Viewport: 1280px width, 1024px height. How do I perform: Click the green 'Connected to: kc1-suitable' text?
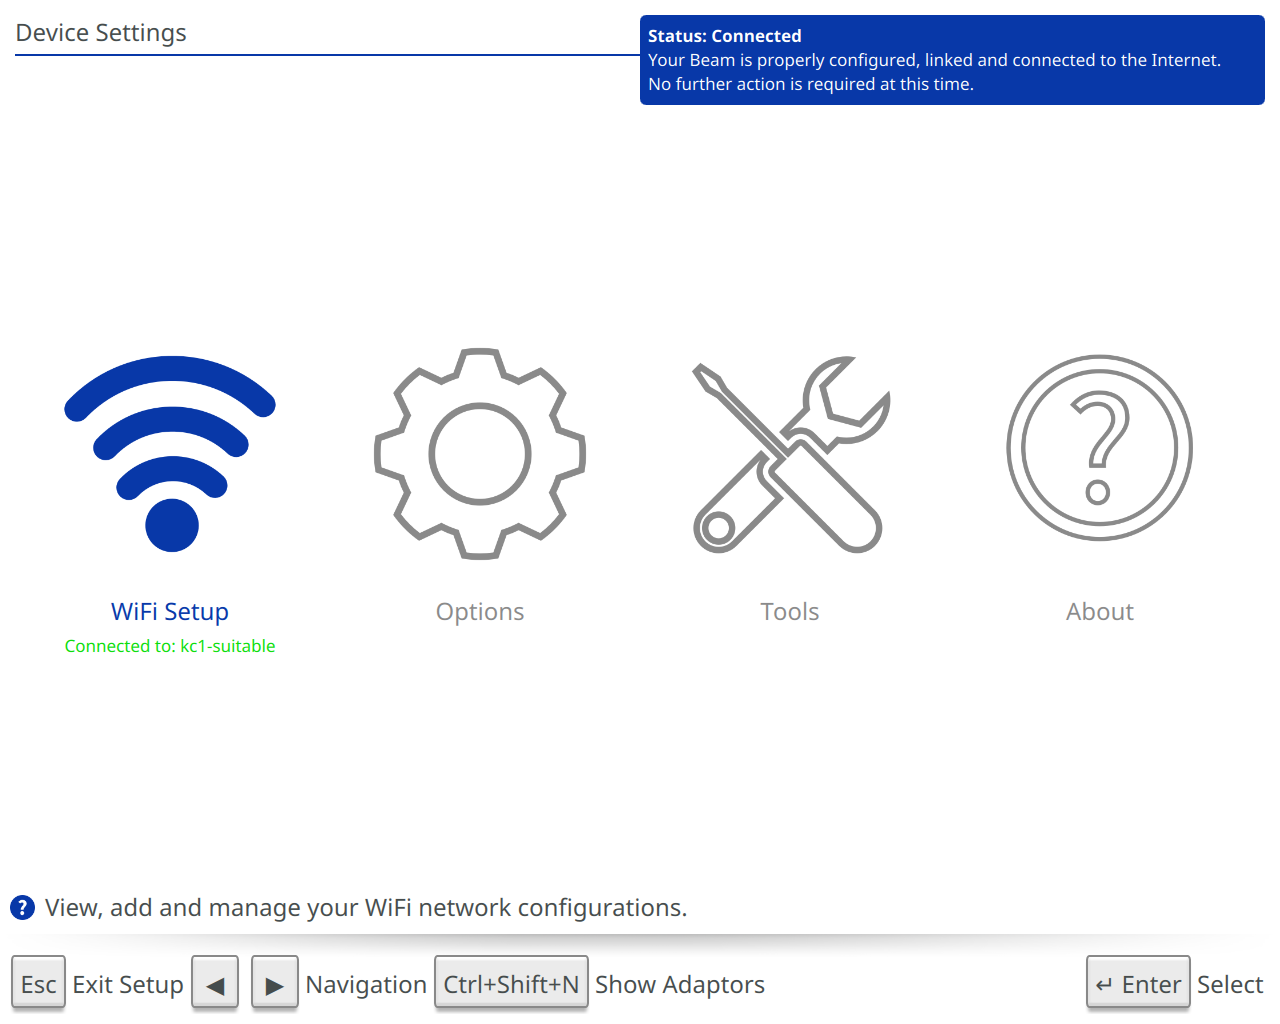click(x=170, y=646)
